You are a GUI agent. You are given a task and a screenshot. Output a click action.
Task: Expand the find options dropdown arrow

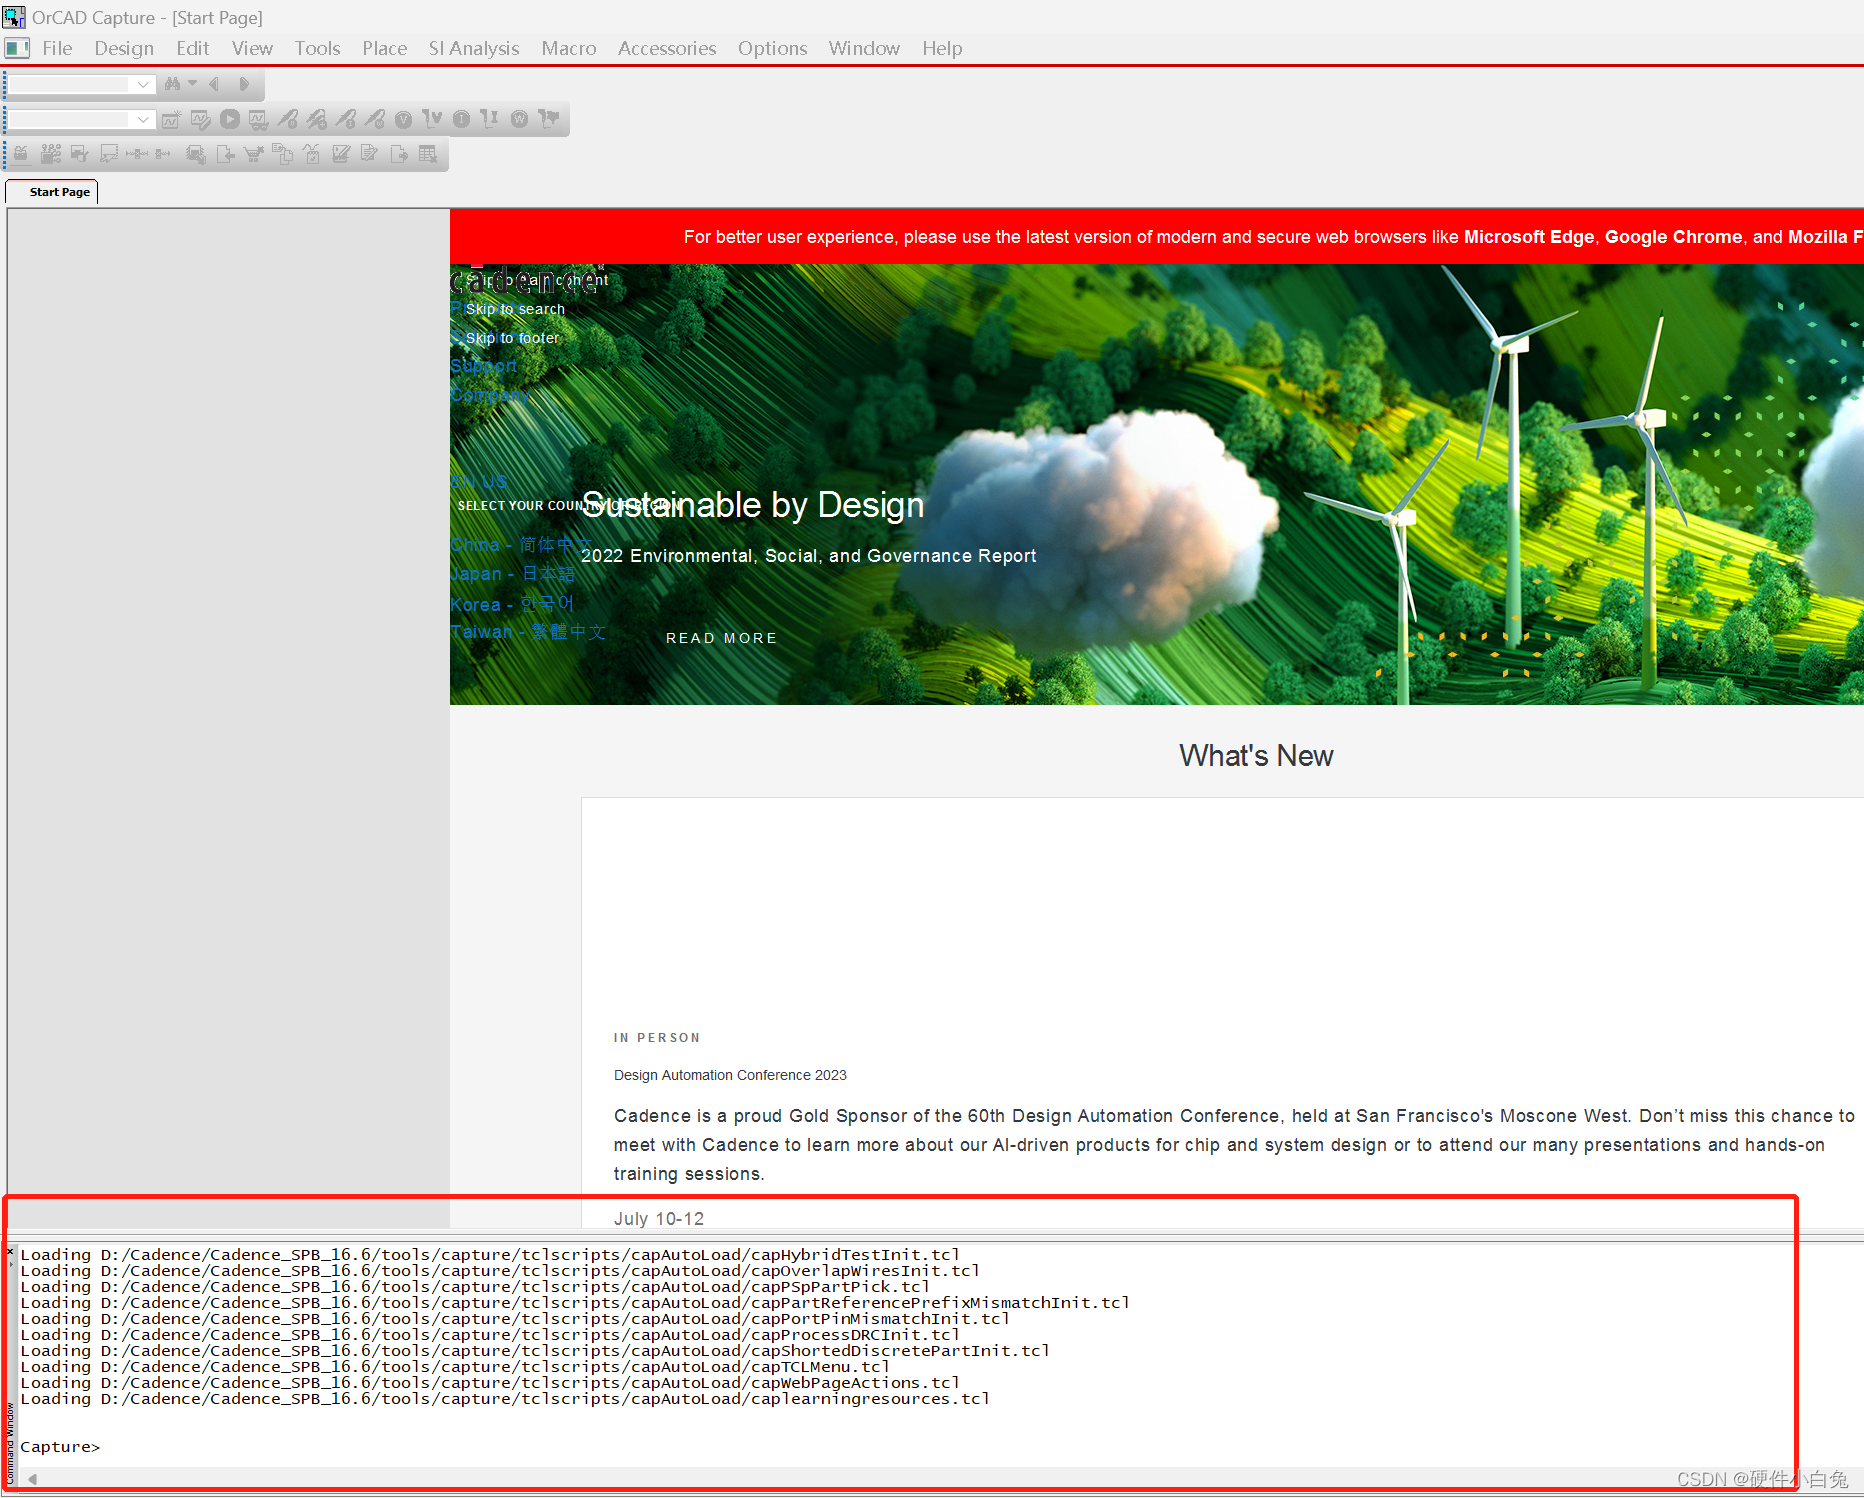click(x=193, y=84)
